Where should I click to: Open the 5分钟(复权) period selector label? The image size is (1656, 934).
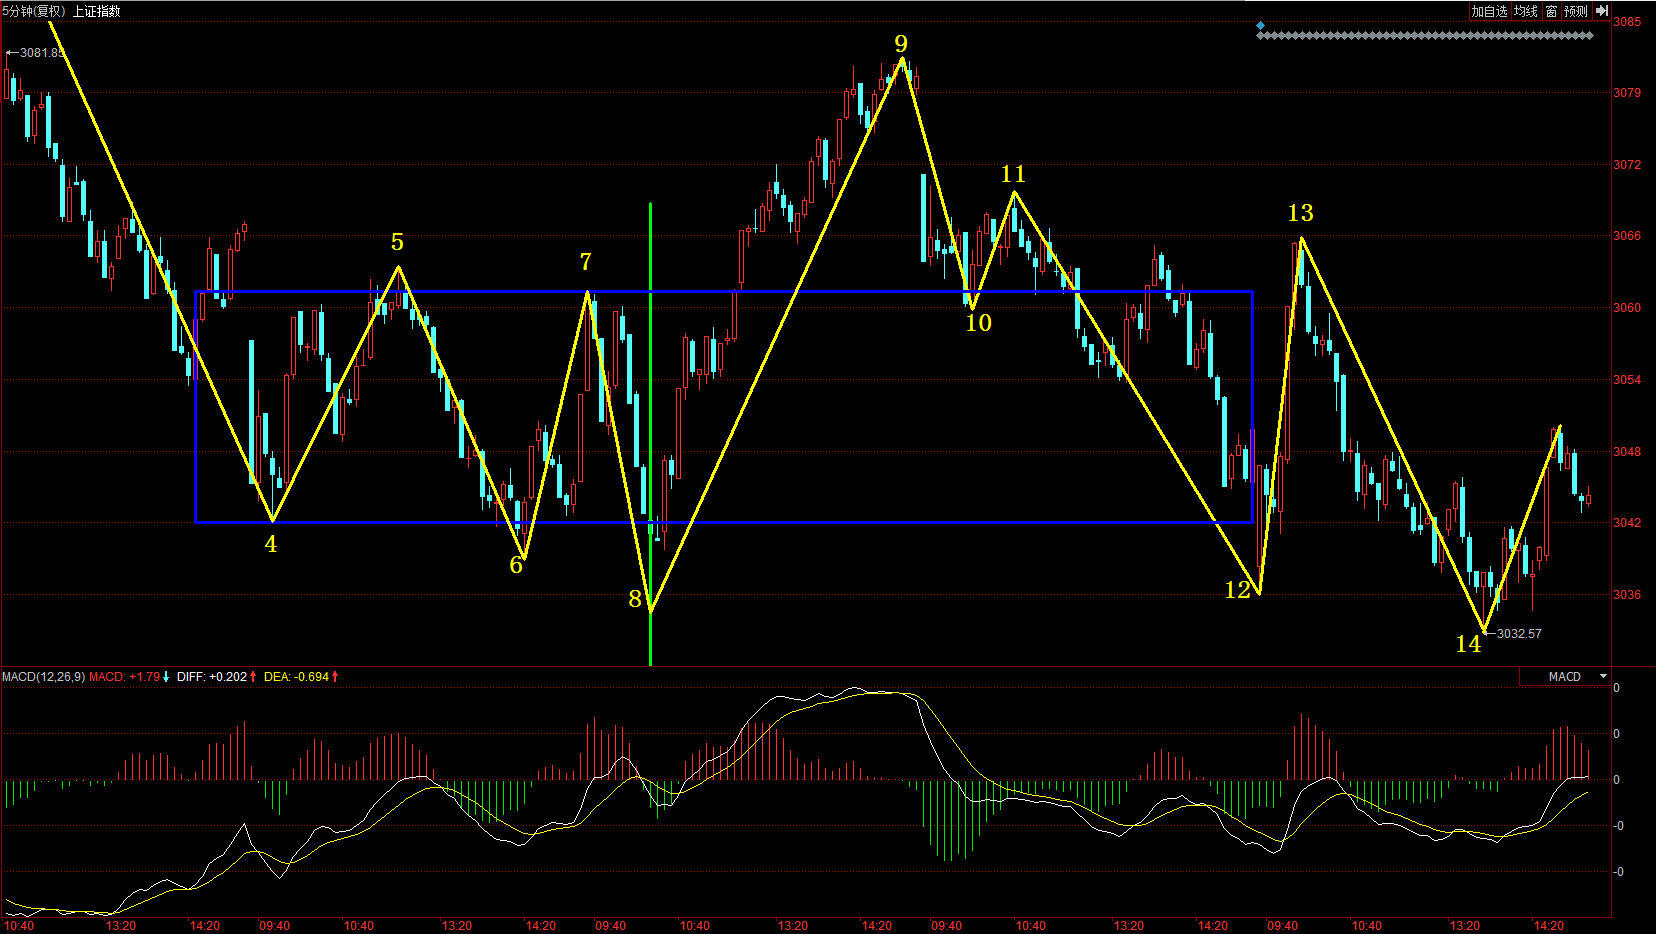point(34,11)
